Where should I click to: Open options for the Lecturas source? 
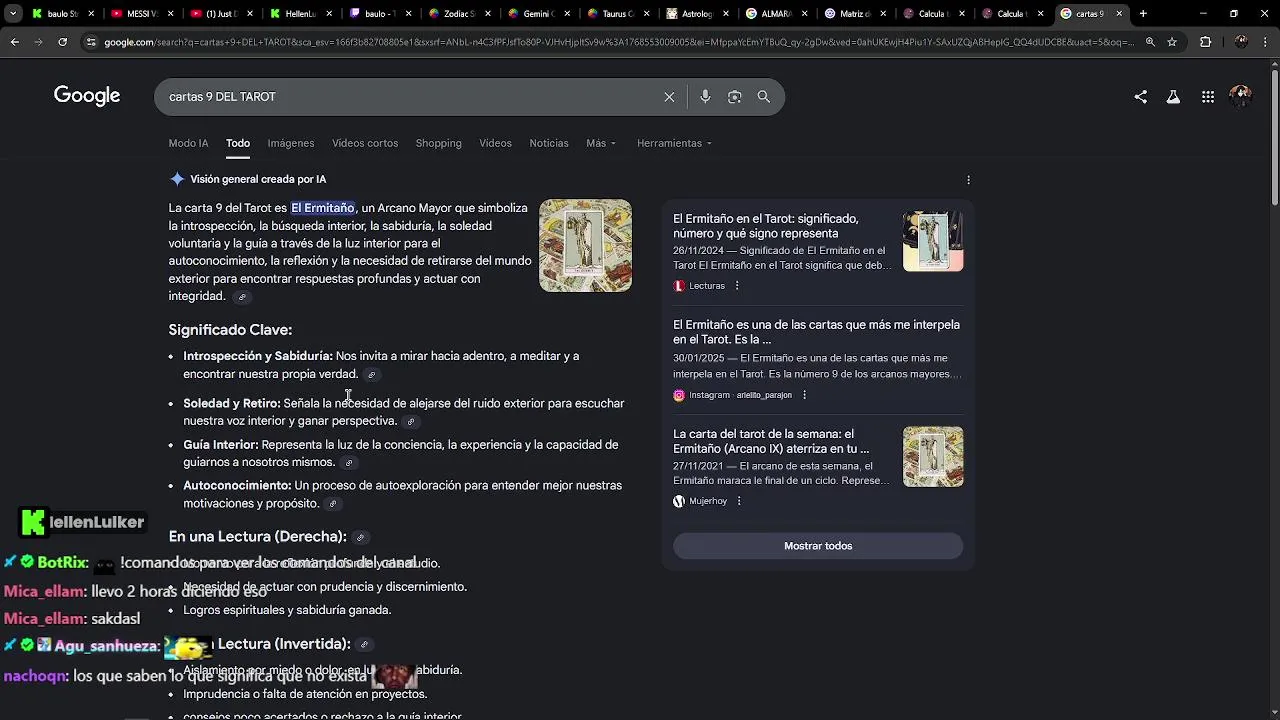click(x=737, y=286)
